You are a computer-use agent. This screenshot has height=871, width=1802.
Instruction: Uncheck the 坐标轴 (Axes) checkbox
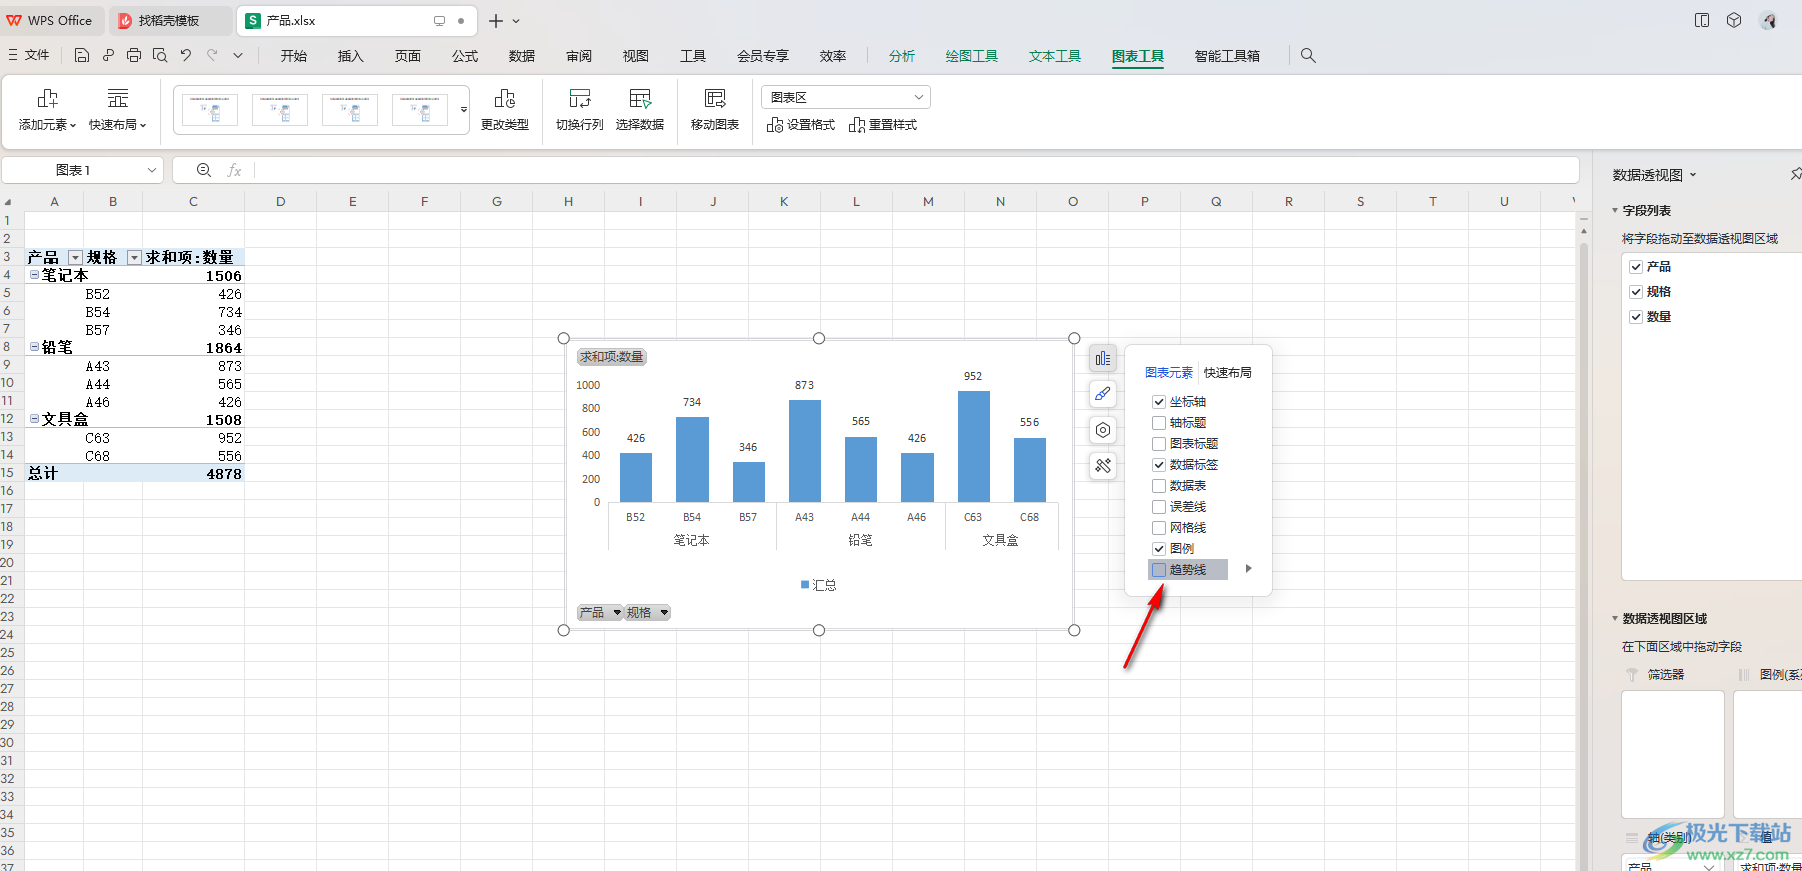(1159, 402)
